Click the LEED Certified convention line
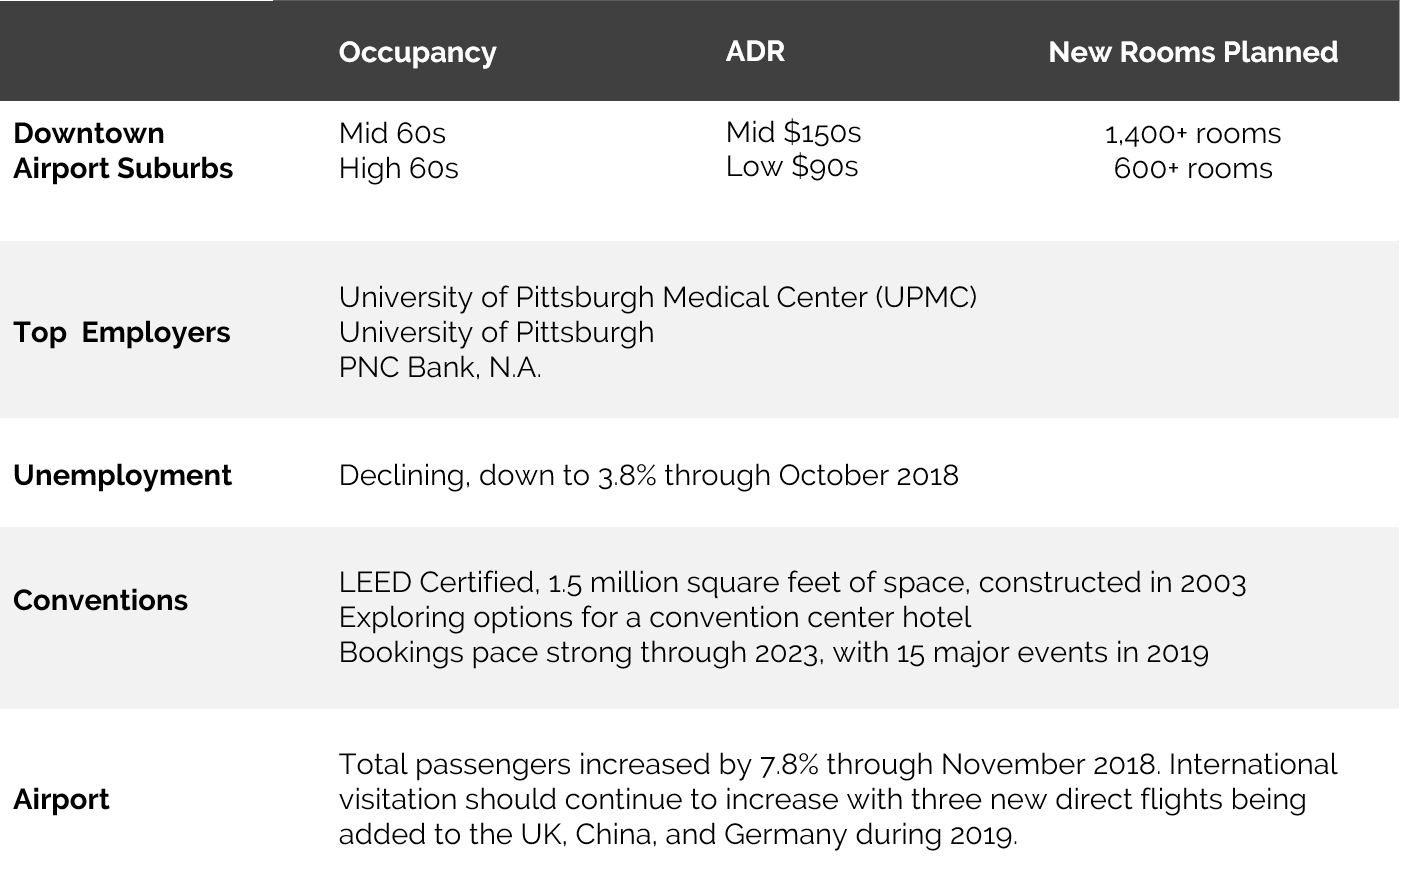The height and width of the screenshot is (886, 1401). click(792, 582)
